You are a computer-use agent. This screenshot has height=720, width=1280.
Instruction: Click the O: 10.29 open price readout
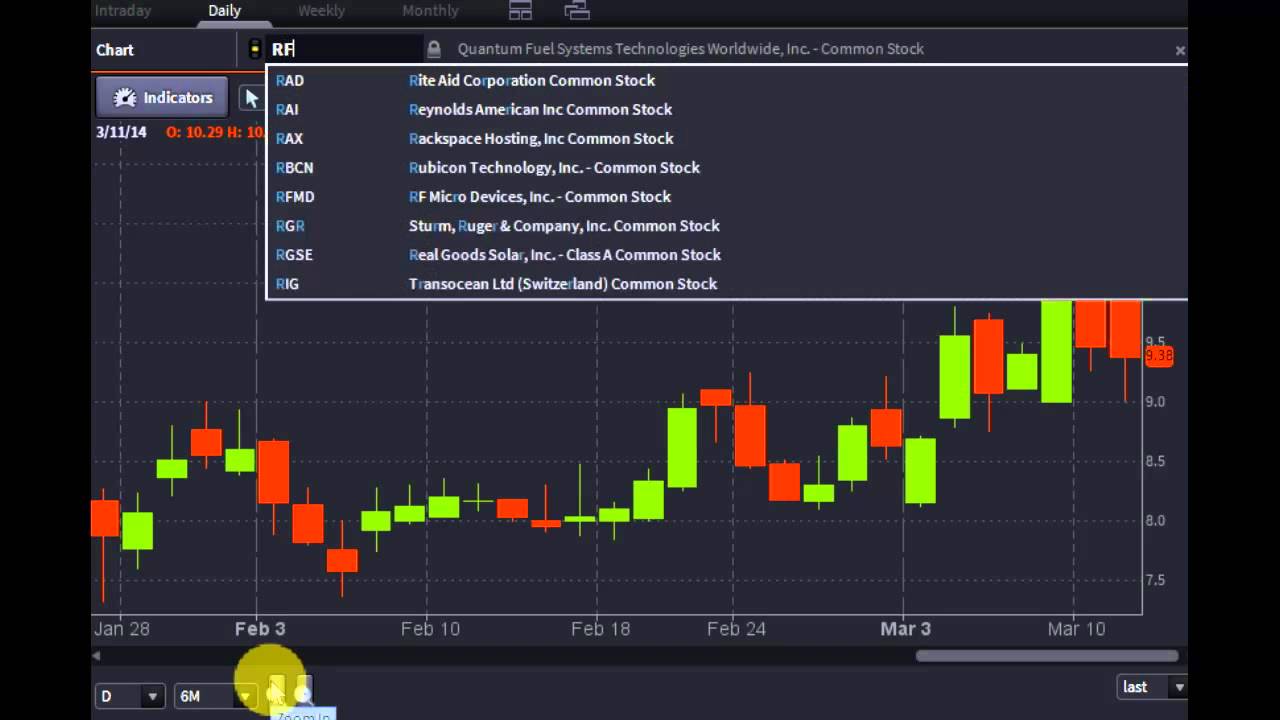(x=194, y=132)
